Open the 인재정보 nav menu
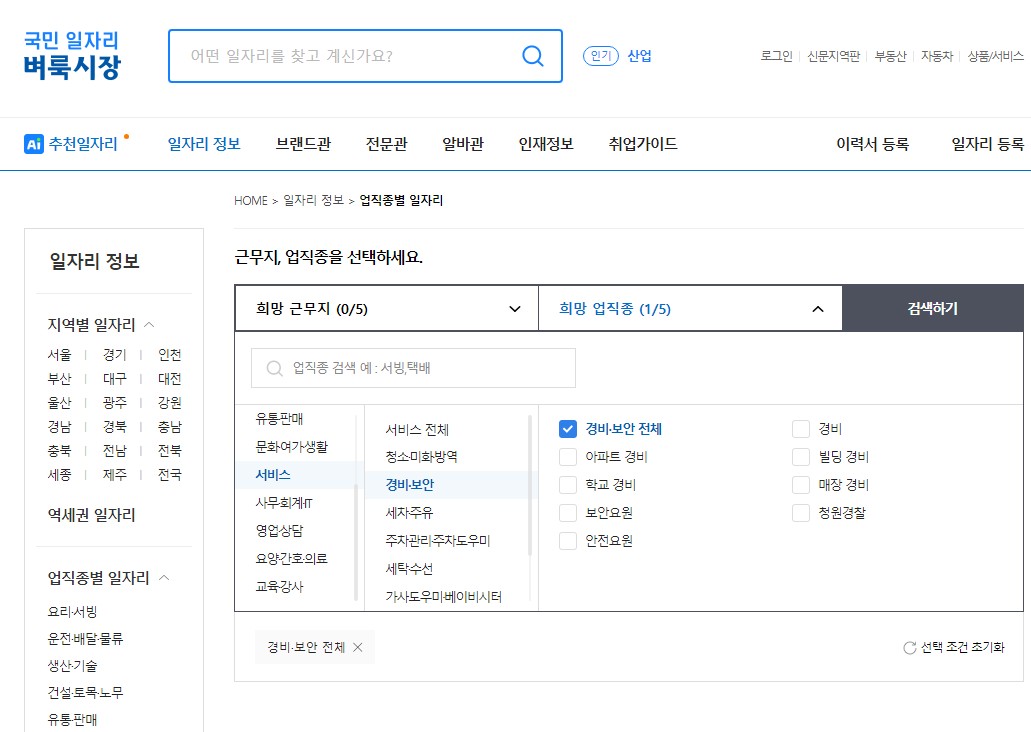The width and height of the screenshot is (1031, 732). [546, 143]
